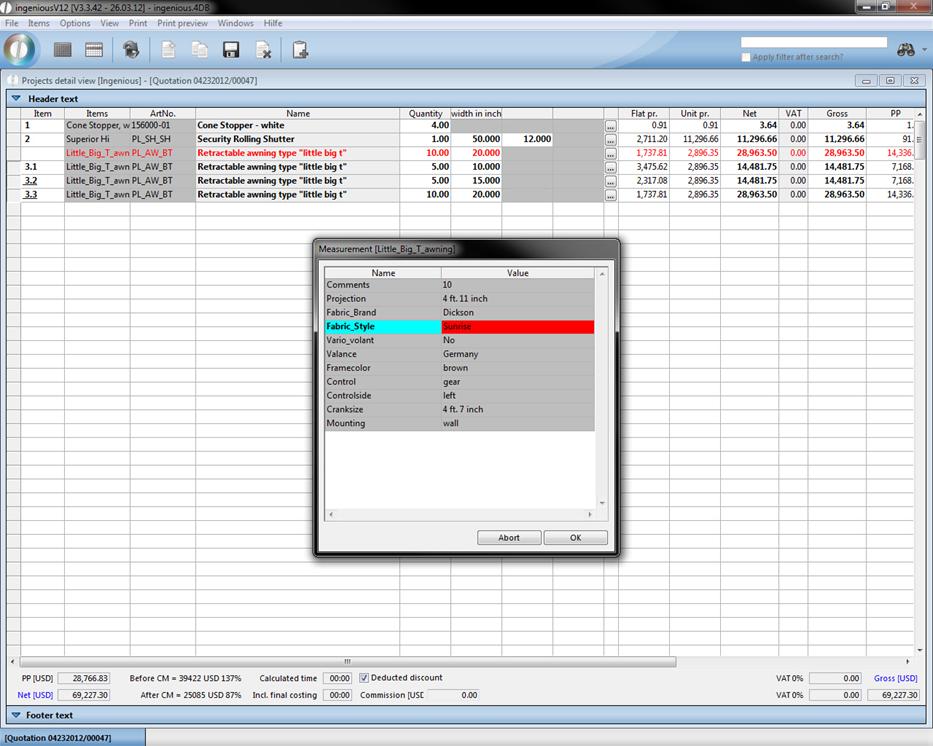
Task: Click the dark grid view toolbar icon
Action: pyautogui.click(x=63, y=50)
